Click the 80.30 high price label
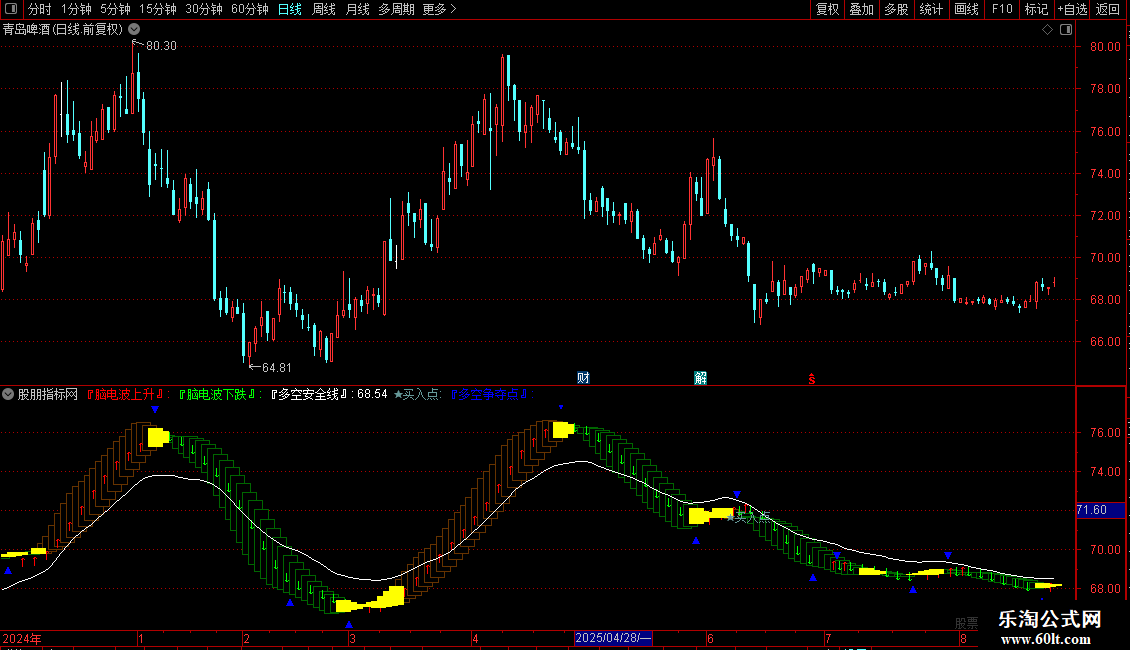1130x650 pixels. tap(161, 45)
